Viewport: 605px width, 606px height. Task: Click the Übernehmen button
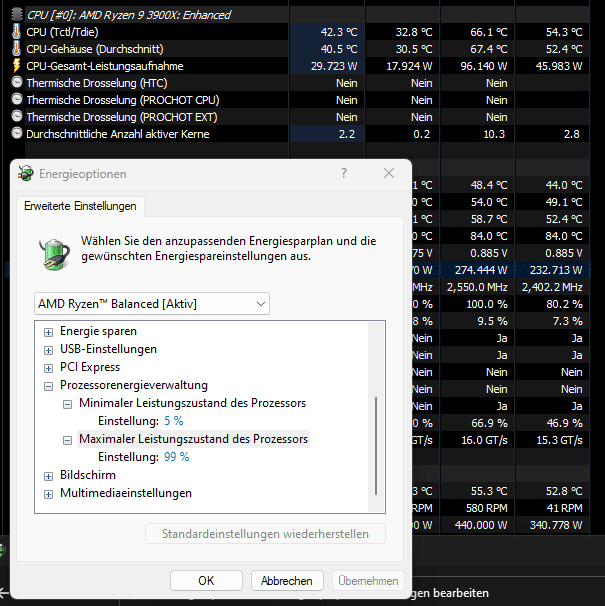click(368, 580)
